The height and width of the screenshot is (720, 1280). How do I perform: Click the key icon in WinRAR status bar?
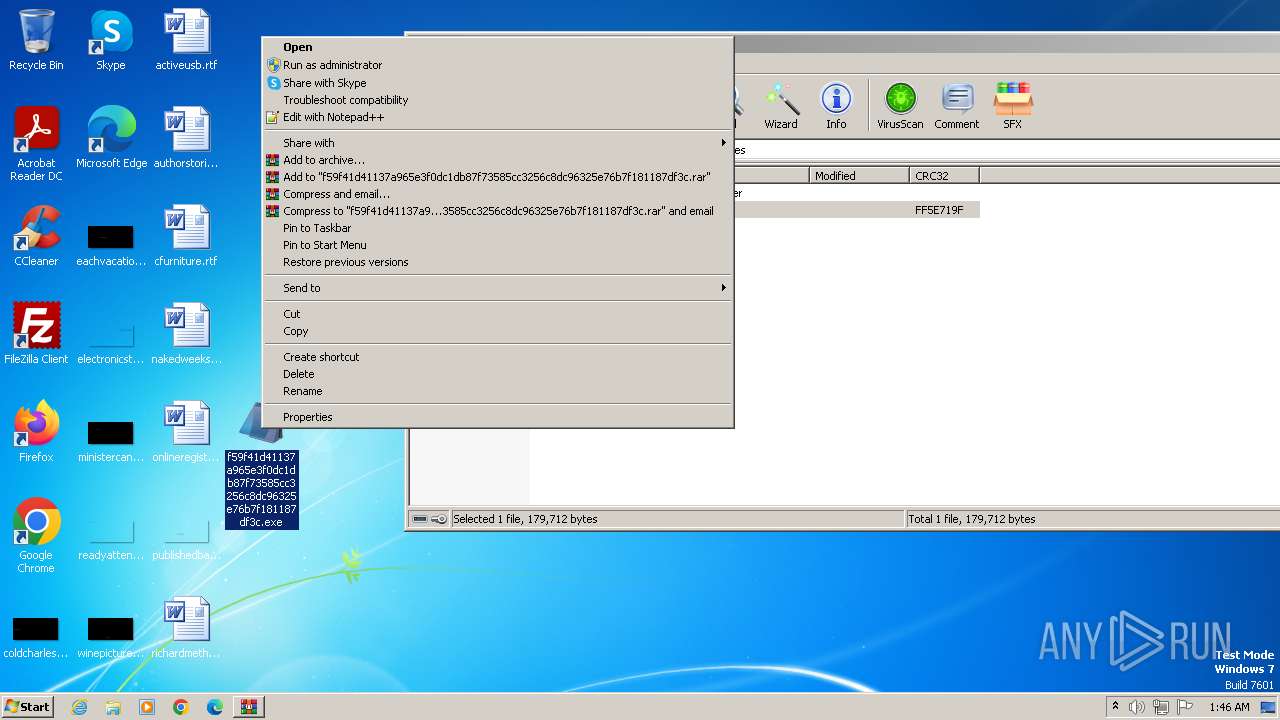click(x=438, y=519)
